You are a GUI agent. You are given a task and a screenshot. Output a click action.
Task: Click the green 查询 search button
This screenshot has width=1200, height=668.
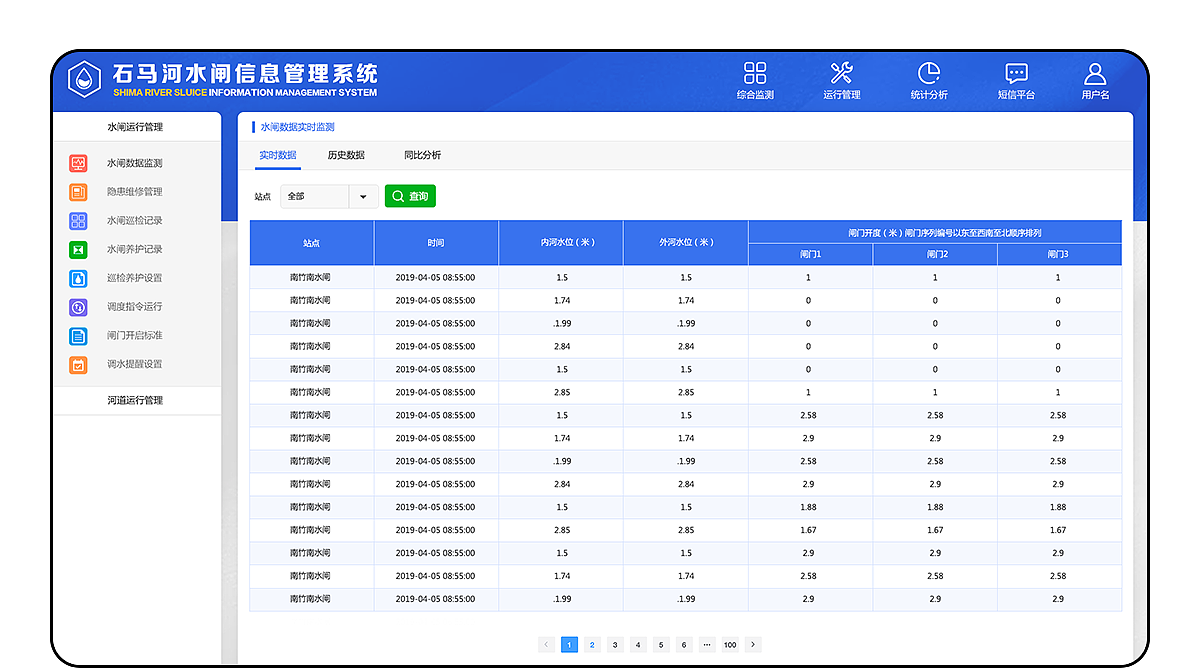point(410,196)
